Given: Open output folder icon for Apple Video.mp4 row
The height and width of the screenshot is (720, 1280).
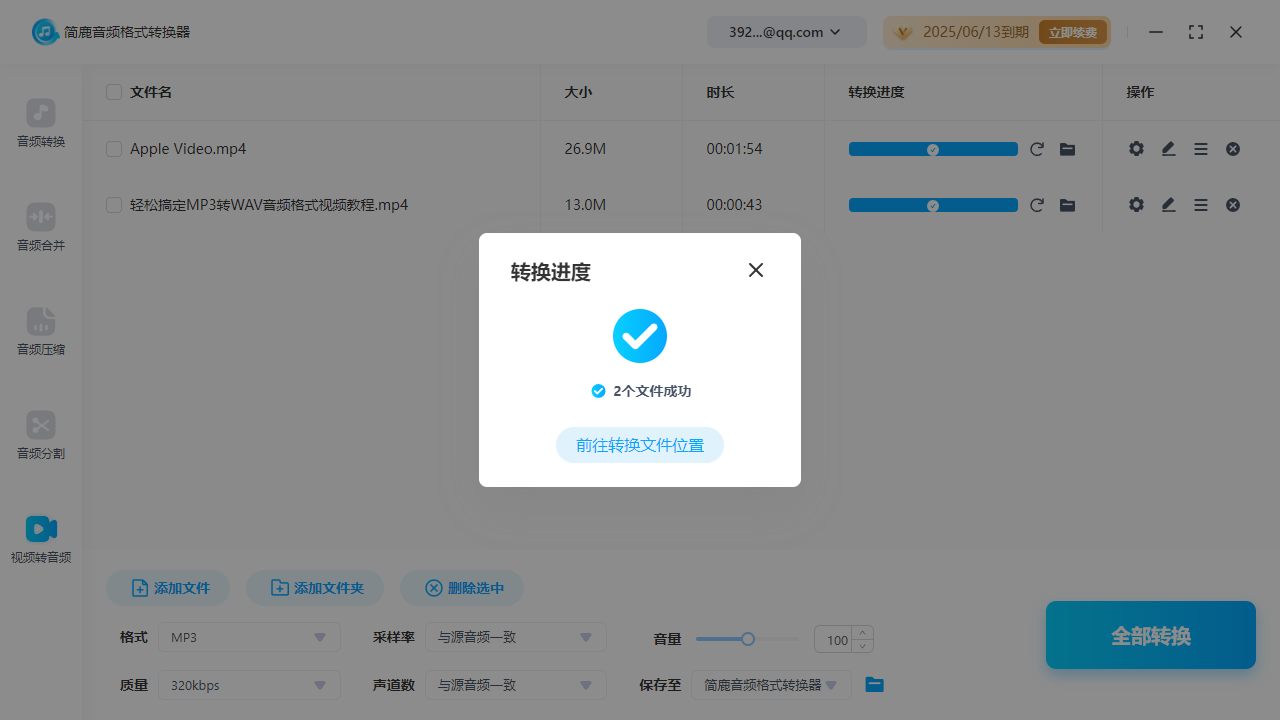Looking at the screenshot, I should click(1067, 148).
